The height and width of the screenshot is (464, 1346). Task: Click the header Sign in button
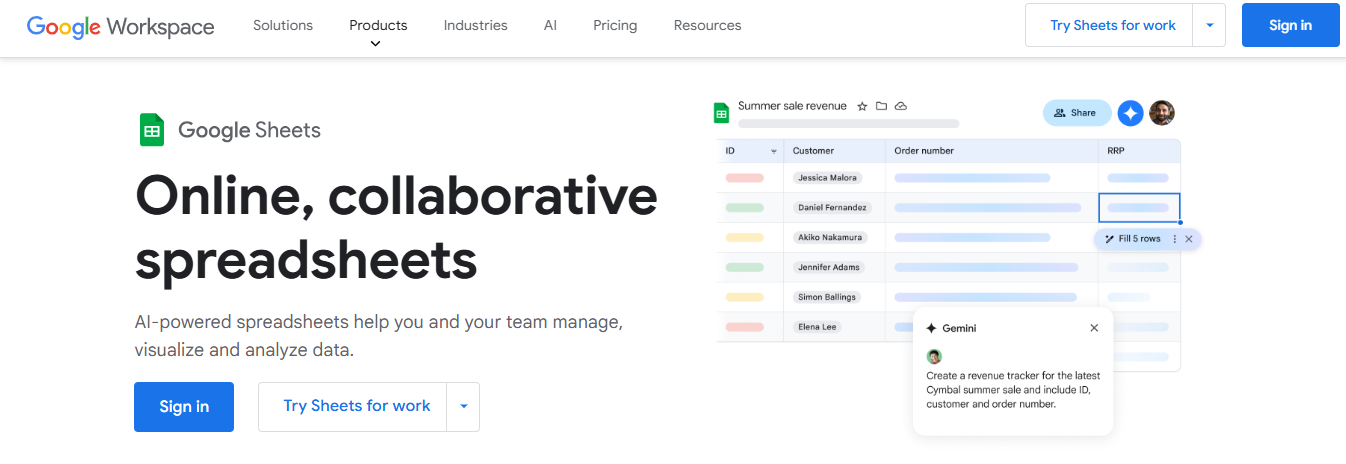click(1290, 25)
